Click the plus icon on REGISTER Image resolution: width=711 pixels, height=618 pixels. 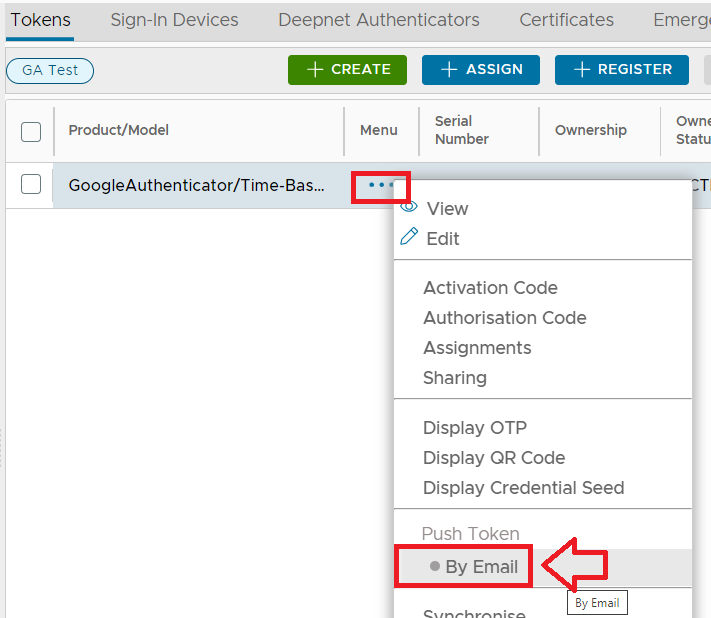pos(581,69)
